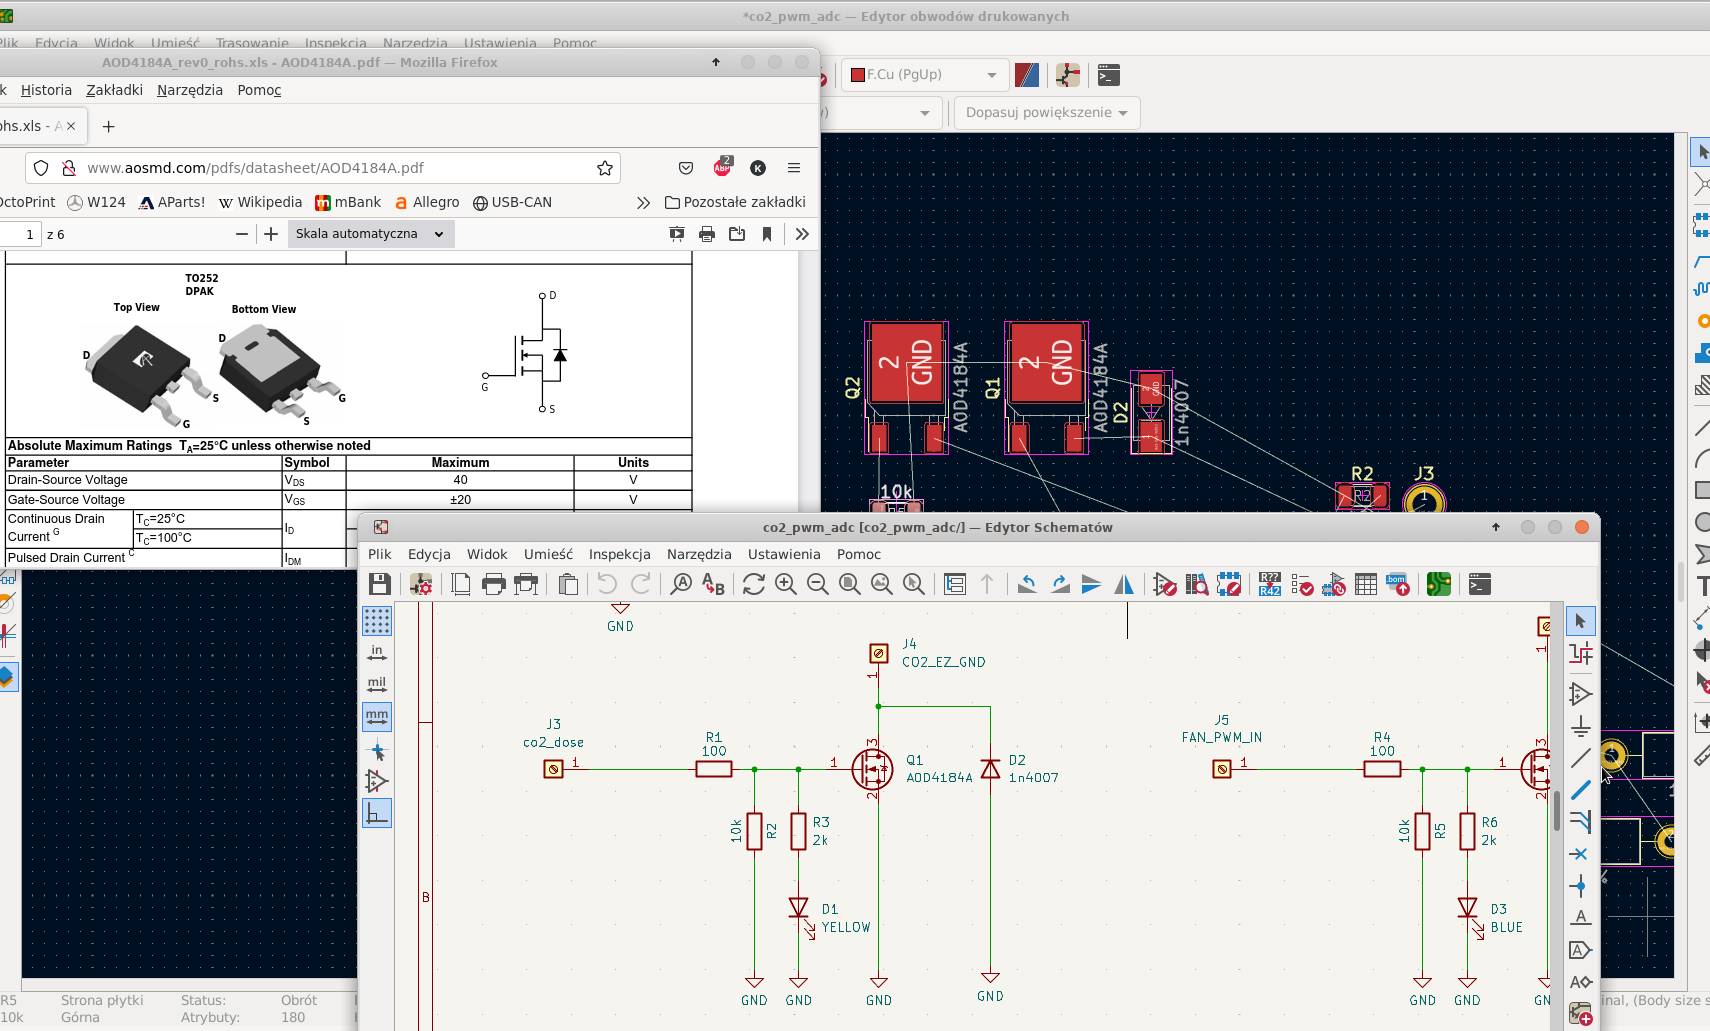Open the PCB editor from schematic toolbar
1710x1031 pixels.
tap(1438, 584)
